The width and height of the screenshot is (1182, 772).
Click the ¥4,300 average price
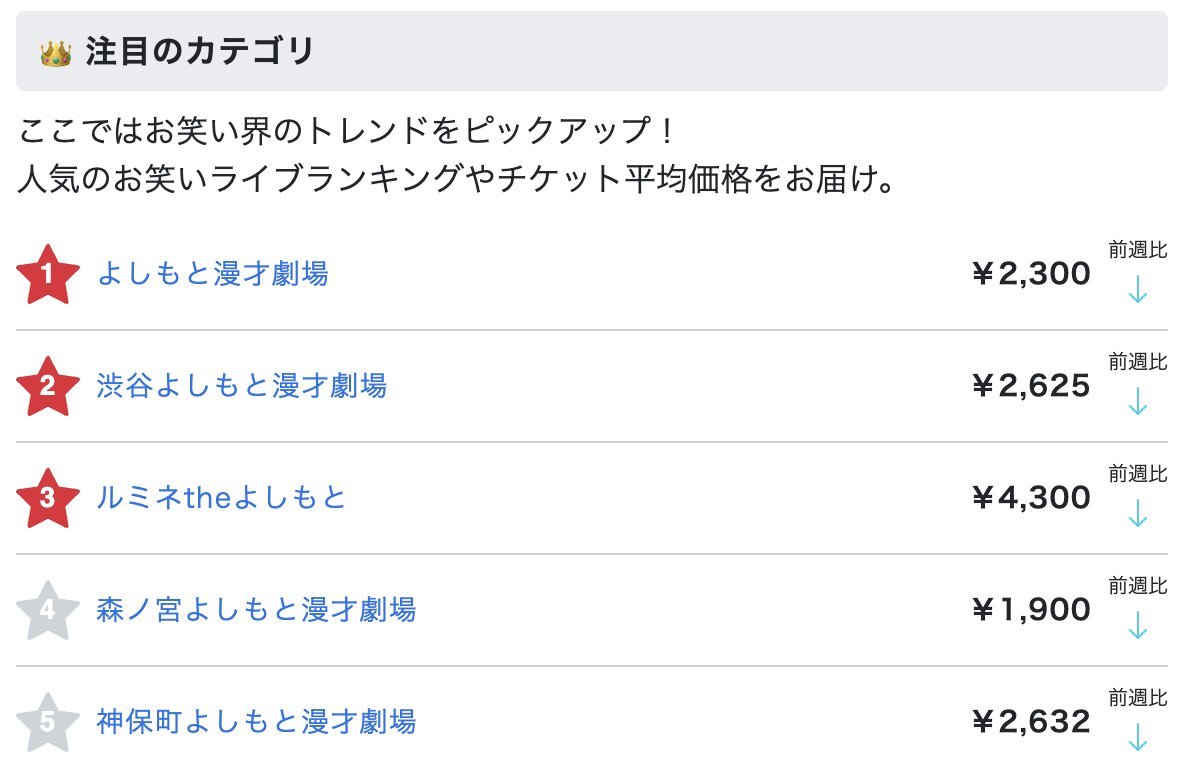click(x=1030, y=498)
